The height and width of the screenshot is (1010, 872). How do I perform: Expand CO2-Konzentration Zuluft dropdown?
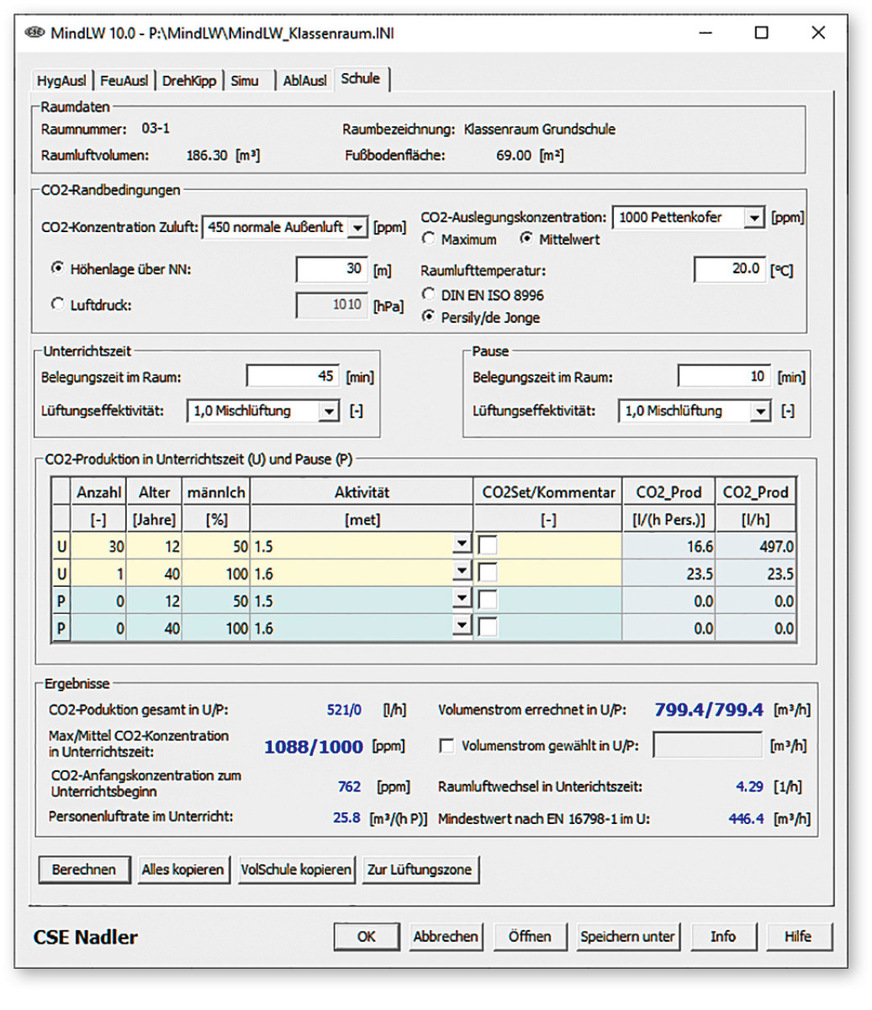(357, 228)
